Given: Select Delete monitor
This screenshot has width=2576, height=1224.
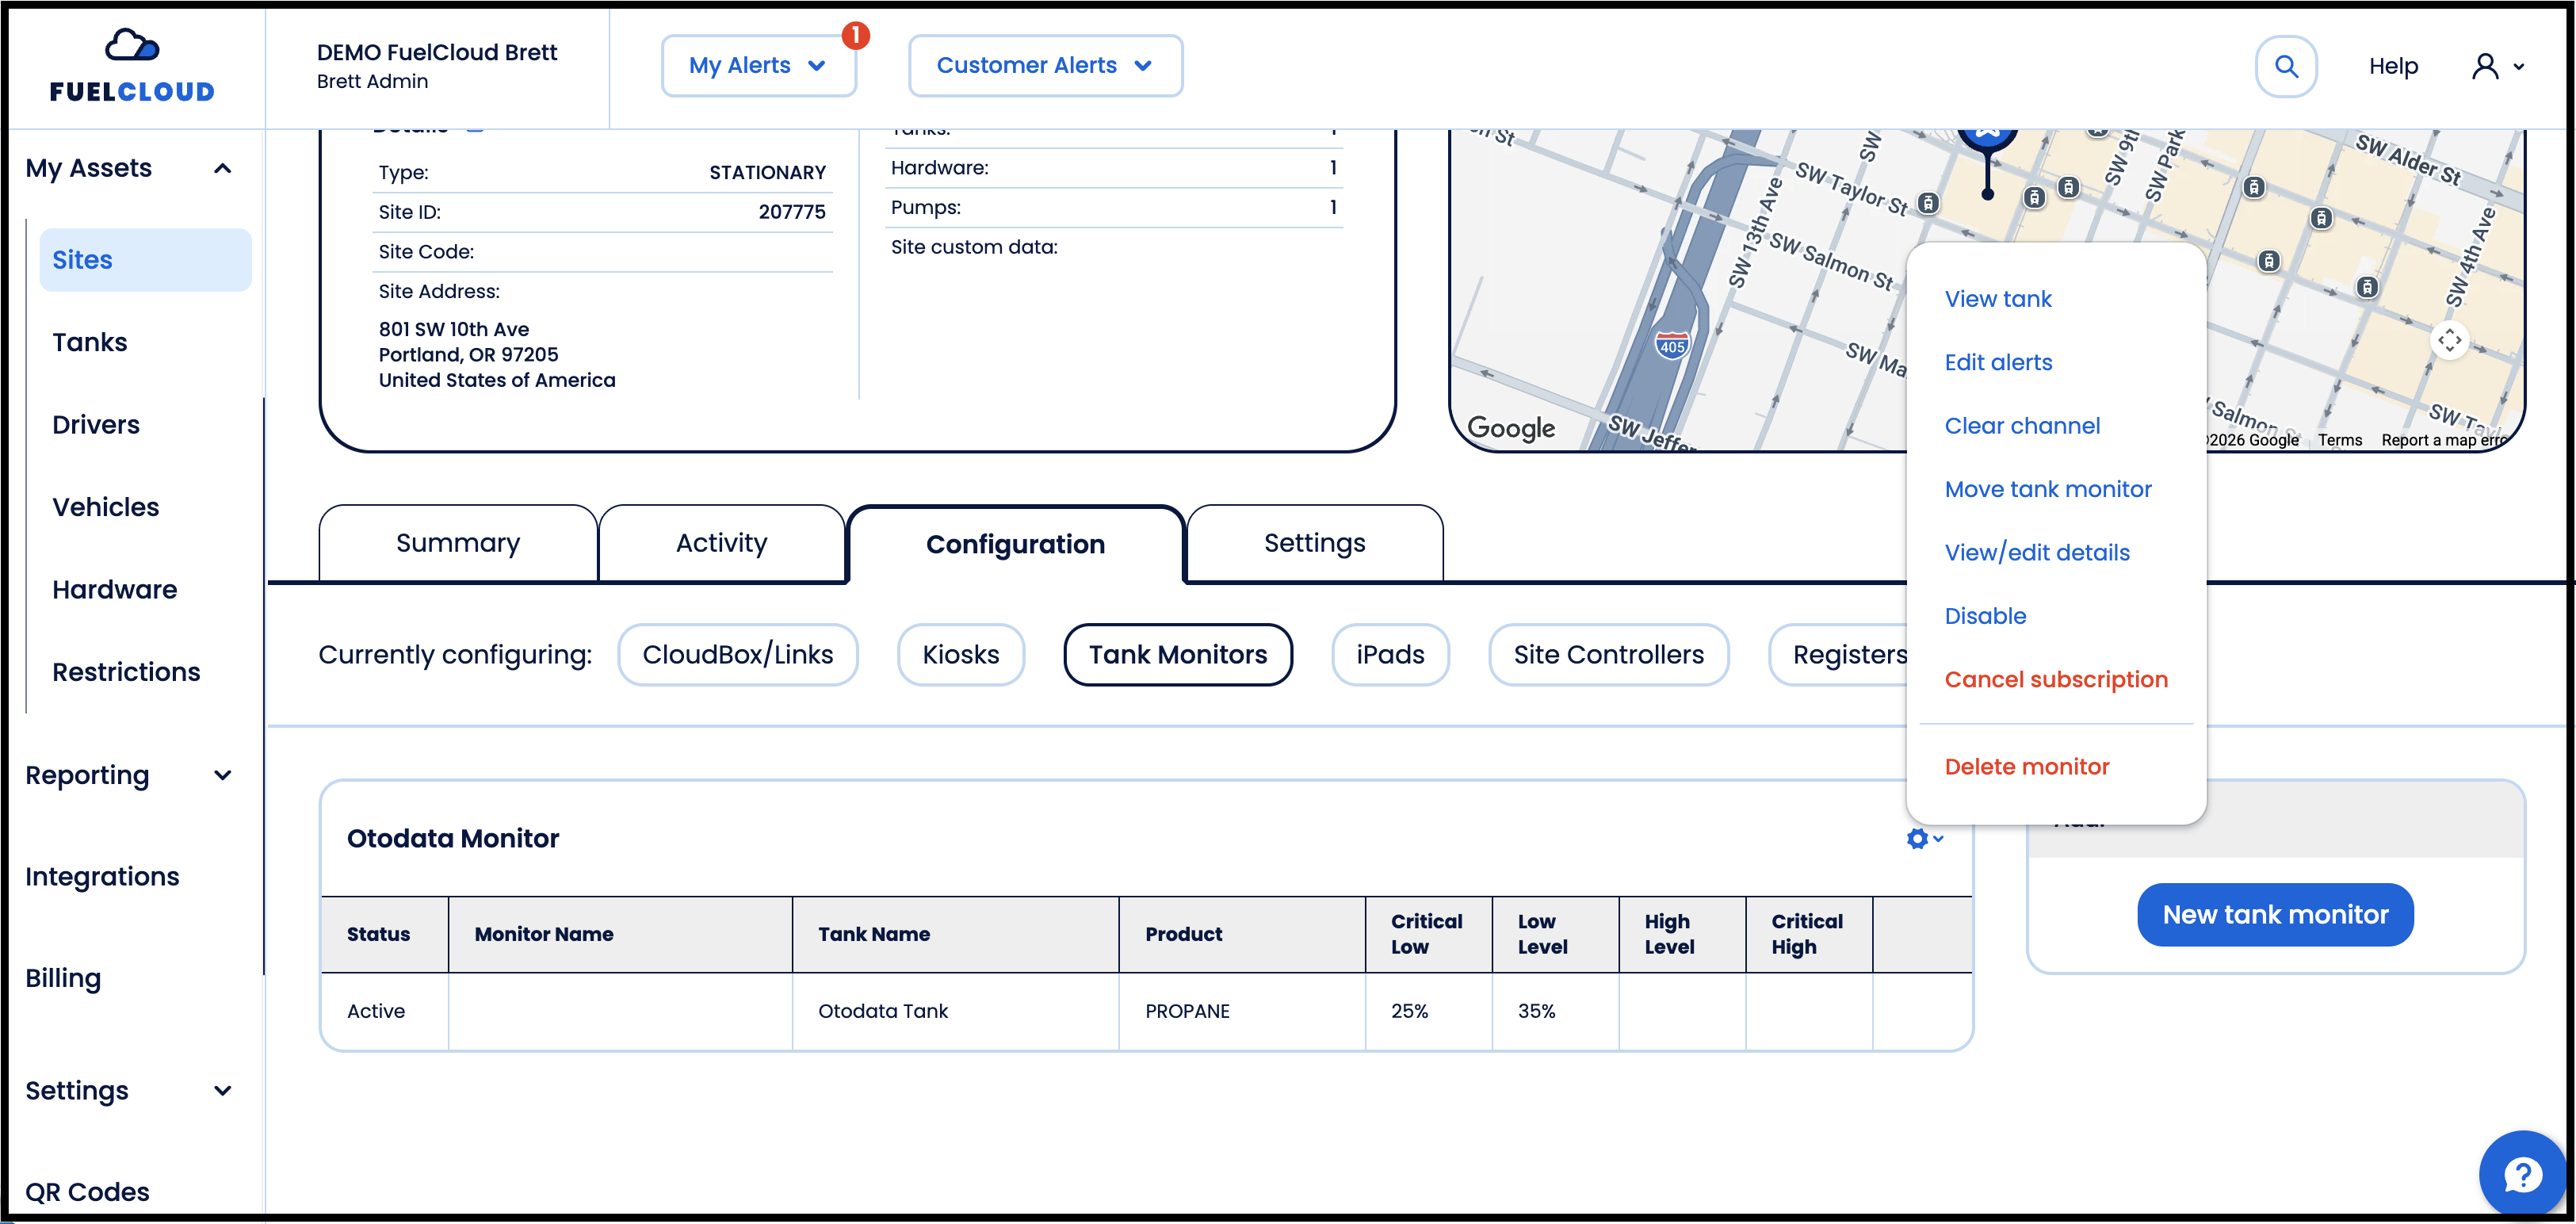Looking at the screenshot, I should point(2026,766).
